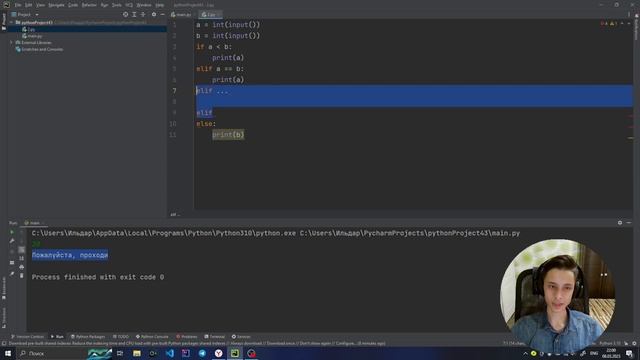Click the PyCharm taskbar icon
The width and height of the screenshot is (640, 360).
pyautogui.click(x=235, y=353)
